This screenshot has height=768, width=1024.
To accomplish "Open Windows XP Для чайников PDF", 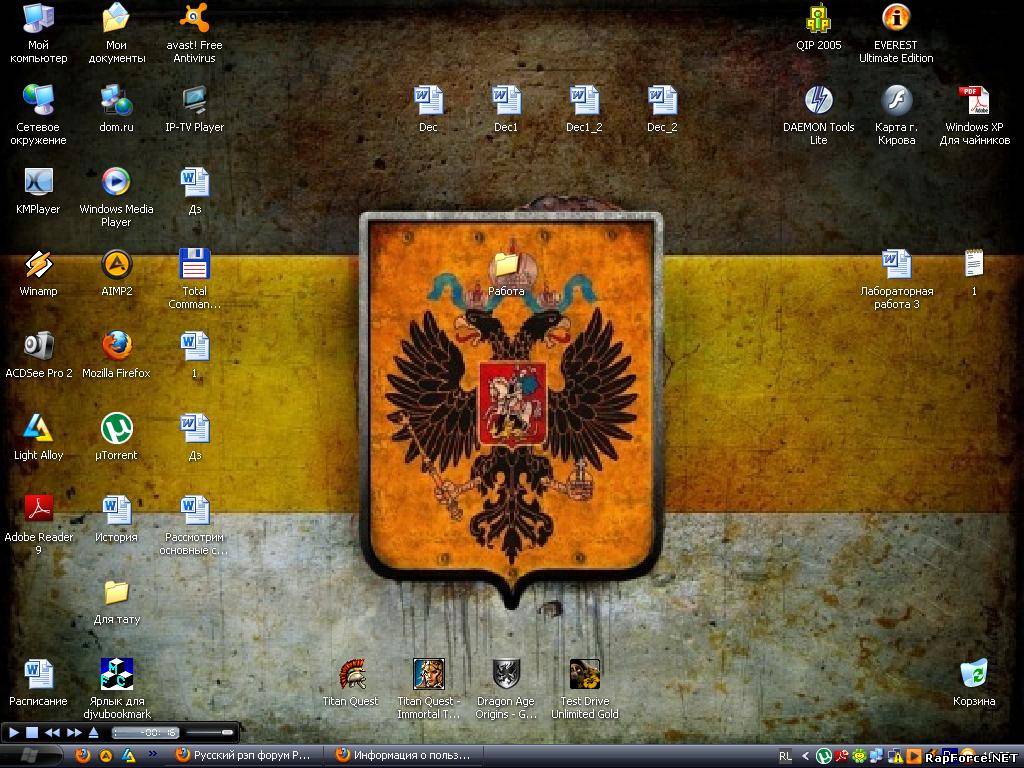I will coord(974,115).
